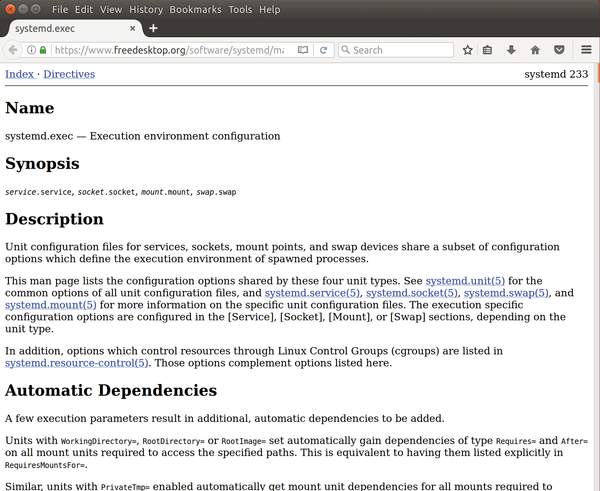The image size is (600, 491).
Task: Click the 'swap.swap' synopsis text
Action: click(x=216, y=192)
